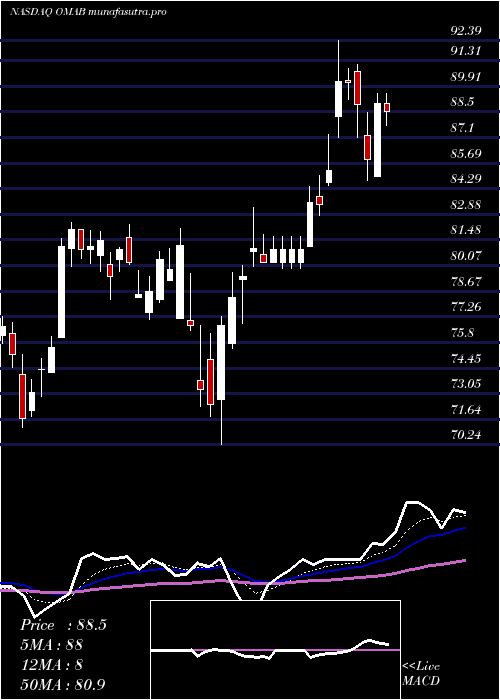Viewport: 500px width, 700px height.
Task: Click the blue moving average line at right end
Action: click(464, 528)
